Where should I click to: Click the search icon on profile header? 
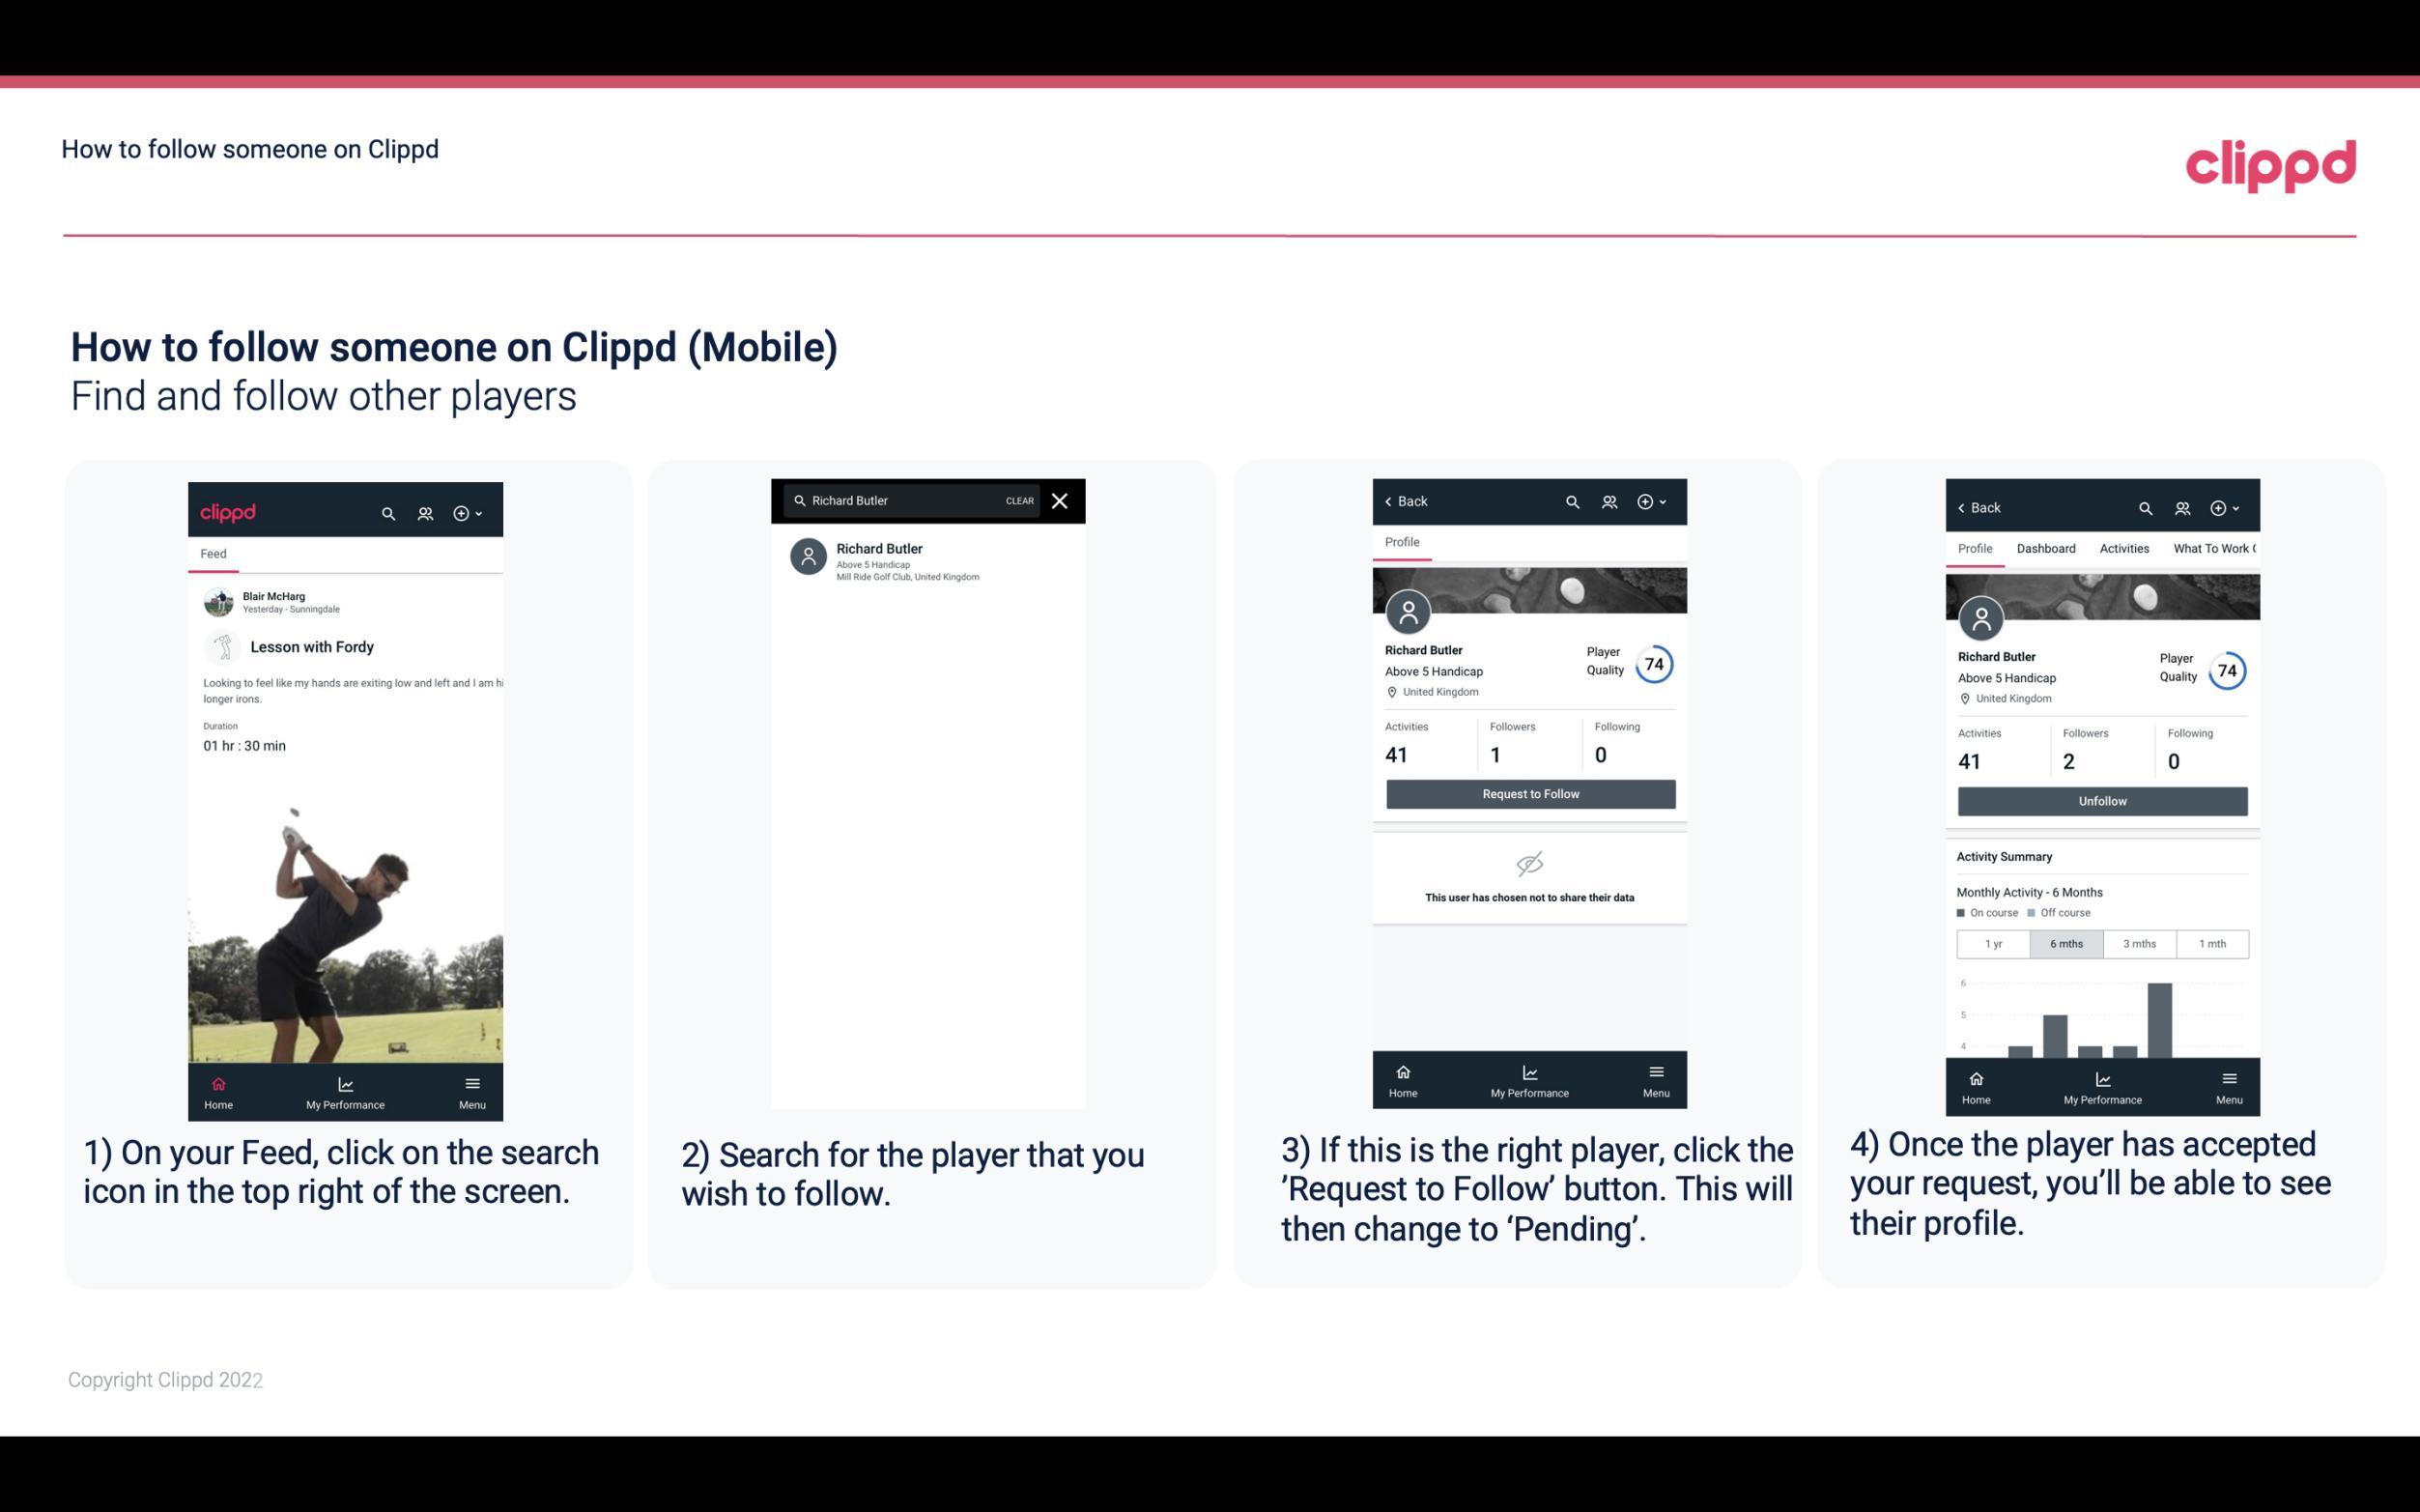[x=1572, y=501]
